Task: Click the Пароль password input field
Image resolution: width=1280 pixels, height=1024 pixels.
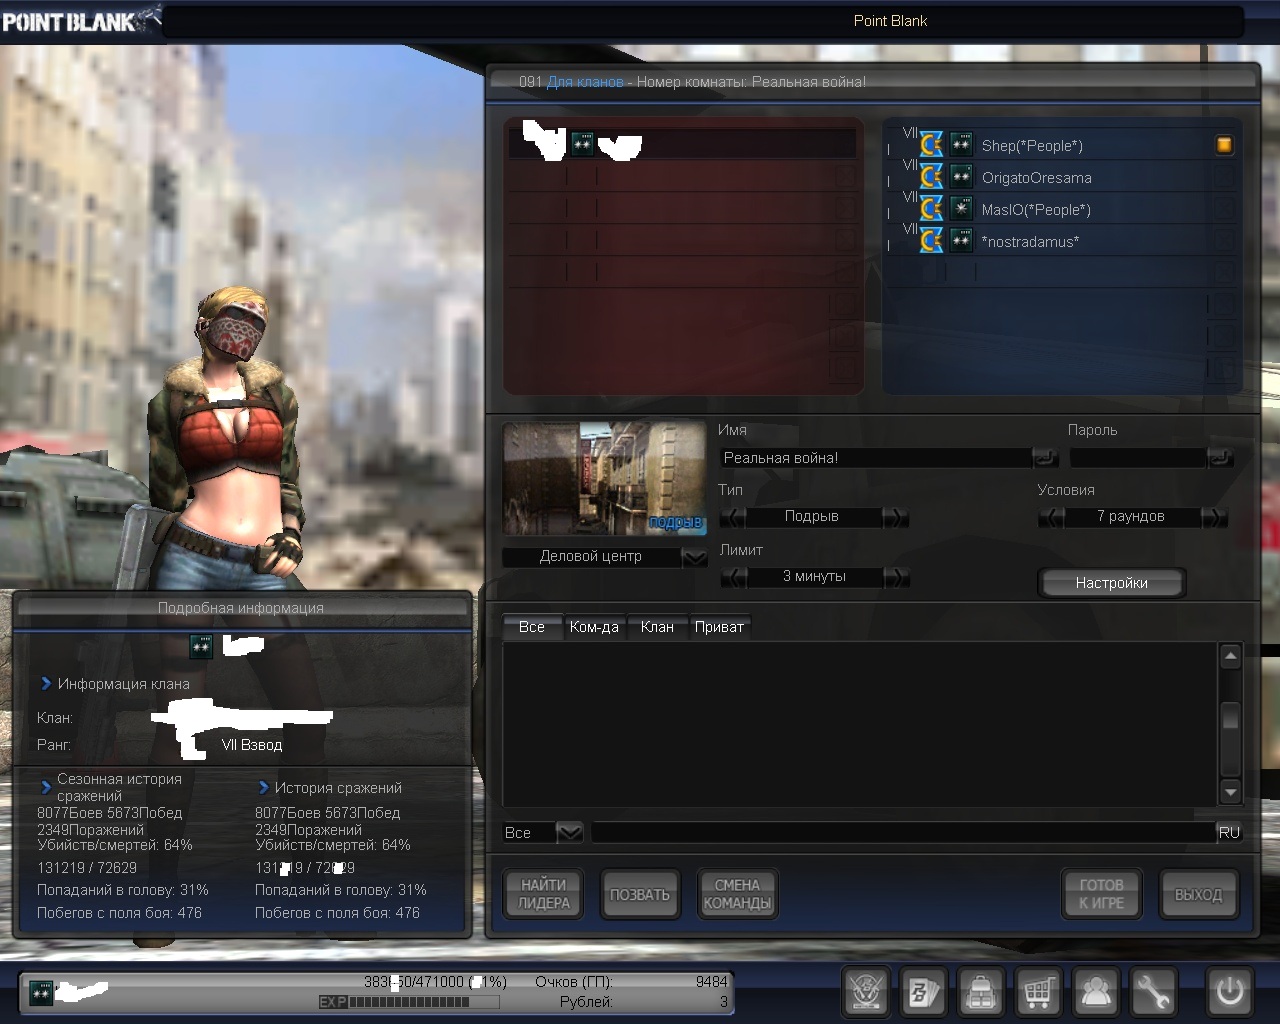Action: (1138, 458)
